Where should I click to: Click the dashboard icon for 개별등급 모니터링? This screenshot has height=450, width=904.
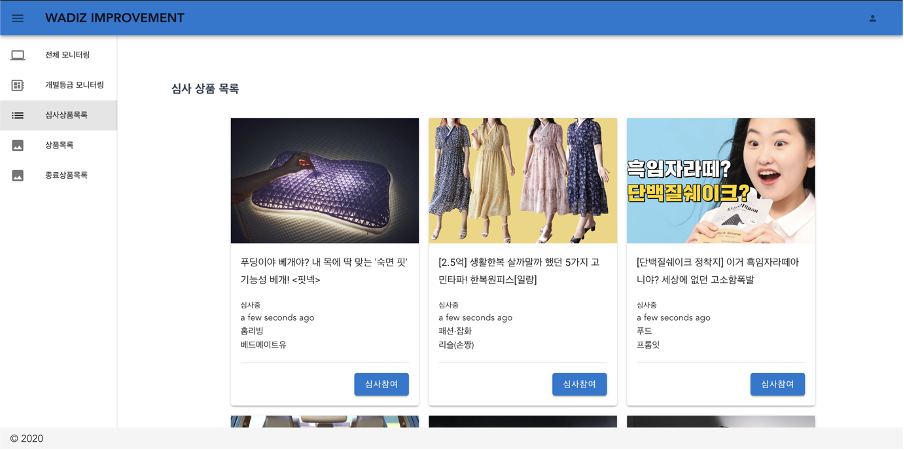18,85
